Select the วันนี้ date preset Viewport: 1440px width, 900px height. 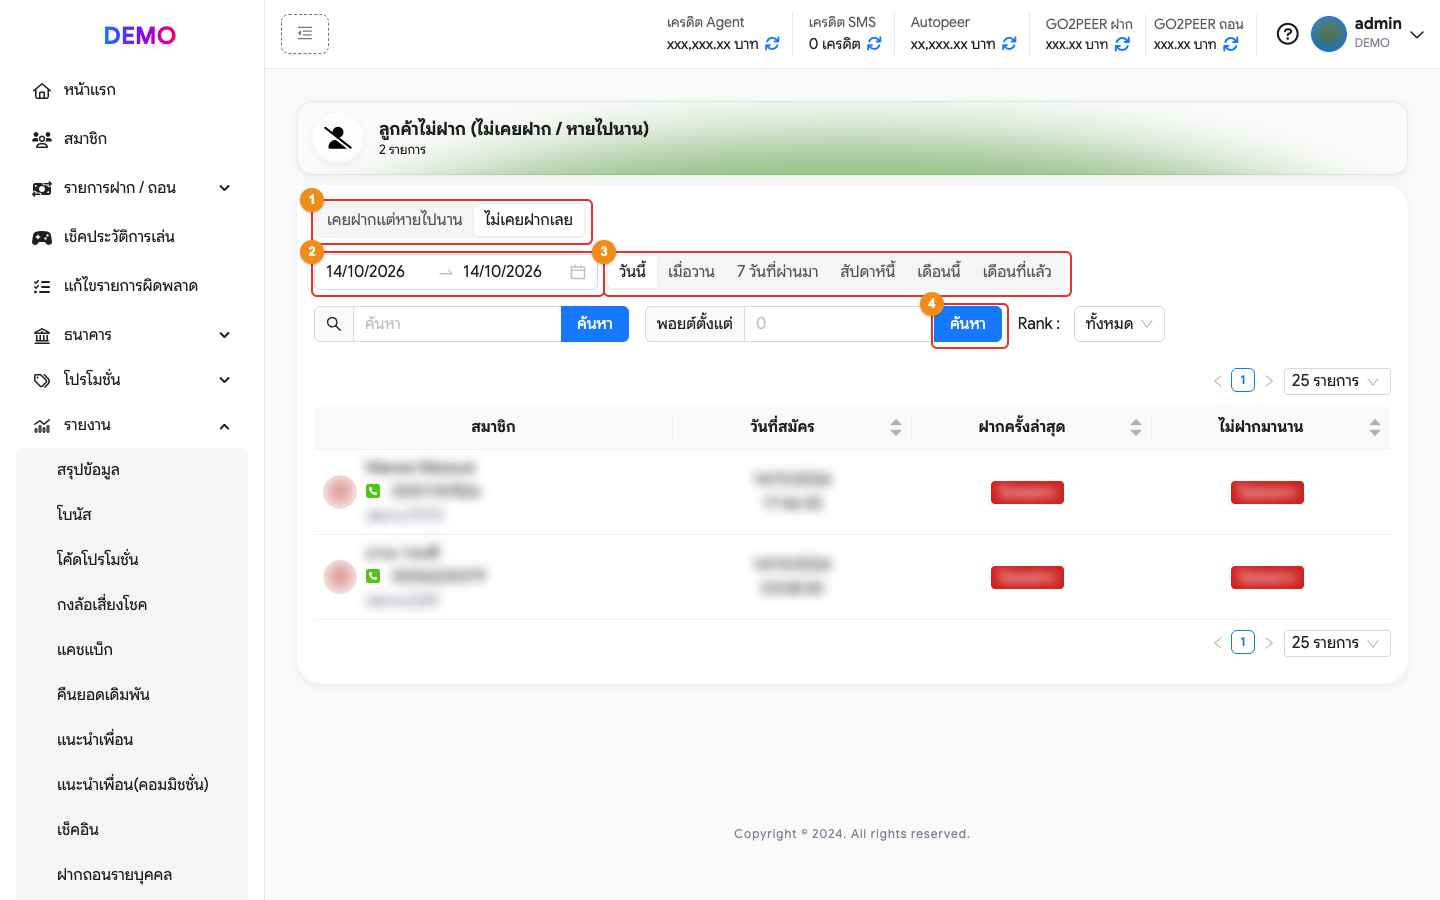point(633,272)
